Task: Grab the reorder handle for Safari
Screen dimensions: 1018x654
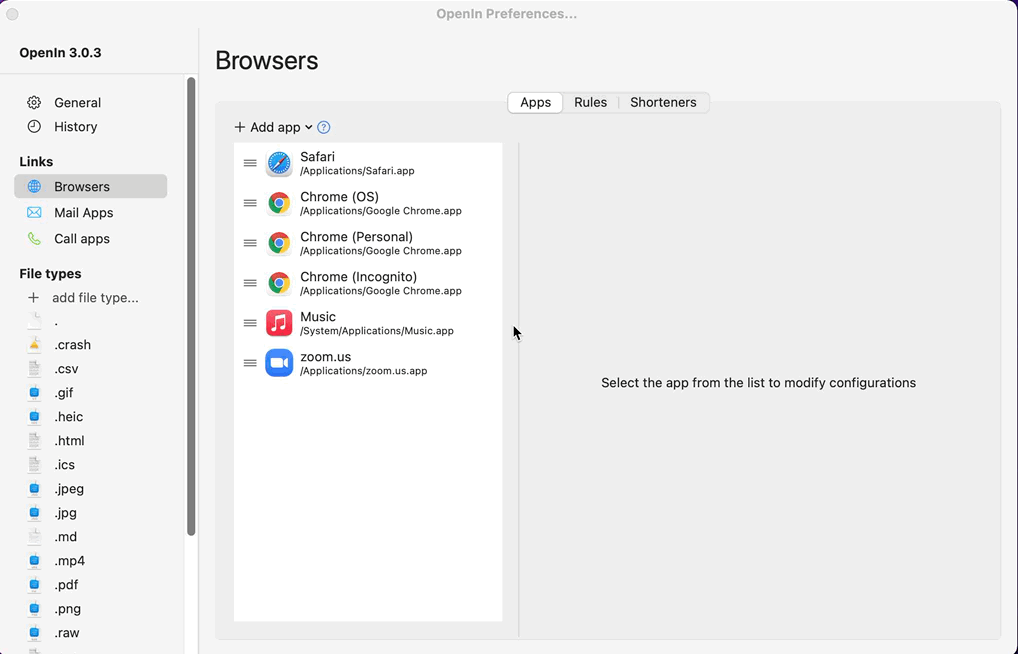Action: [x=250, y=163]
